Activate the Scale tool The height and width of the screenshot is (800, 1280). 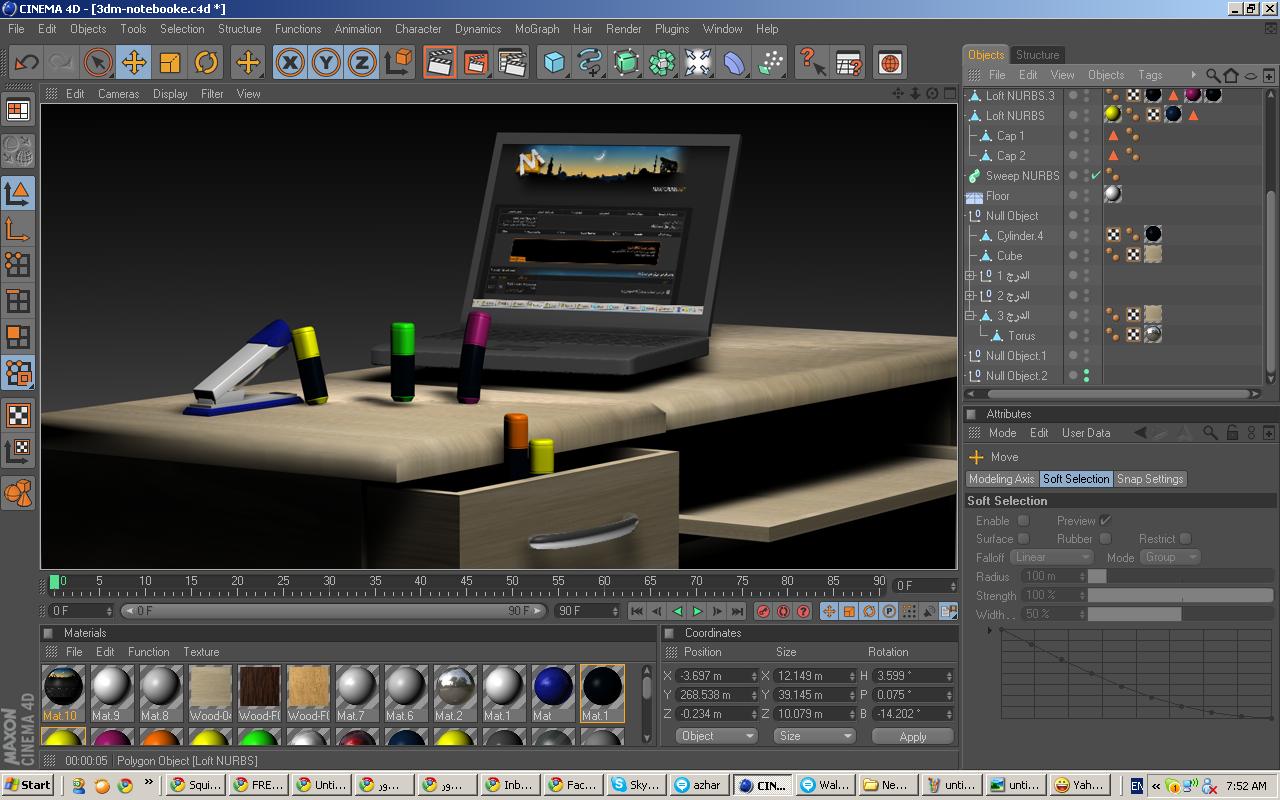170,63
